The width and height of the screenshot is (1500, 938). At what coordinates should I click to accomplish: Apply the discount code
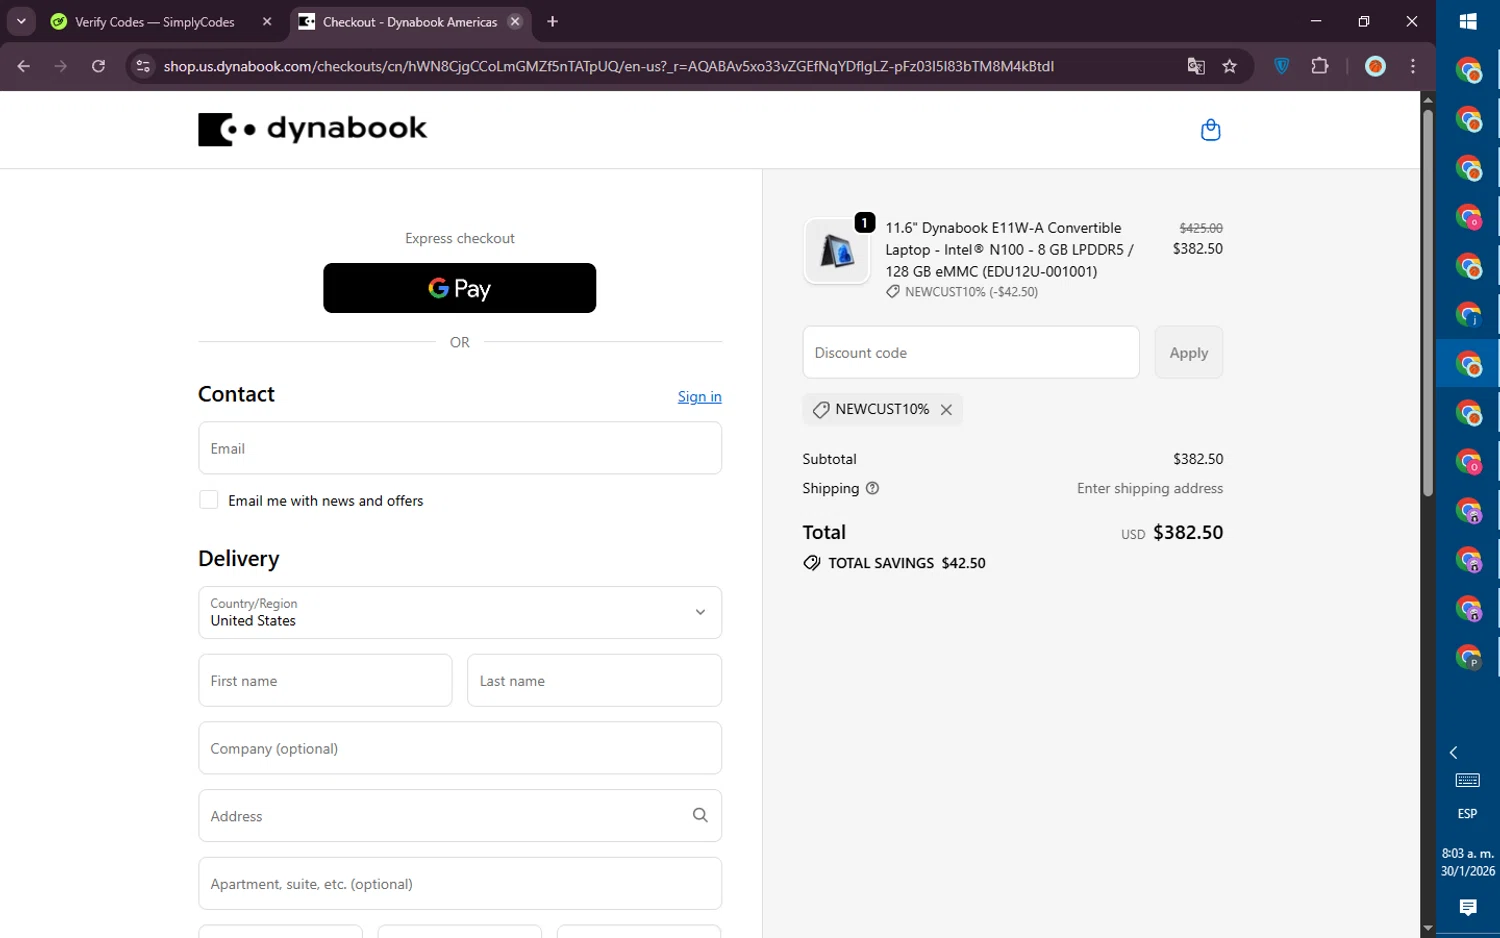pyautogui.click(x=1188, y=352)
